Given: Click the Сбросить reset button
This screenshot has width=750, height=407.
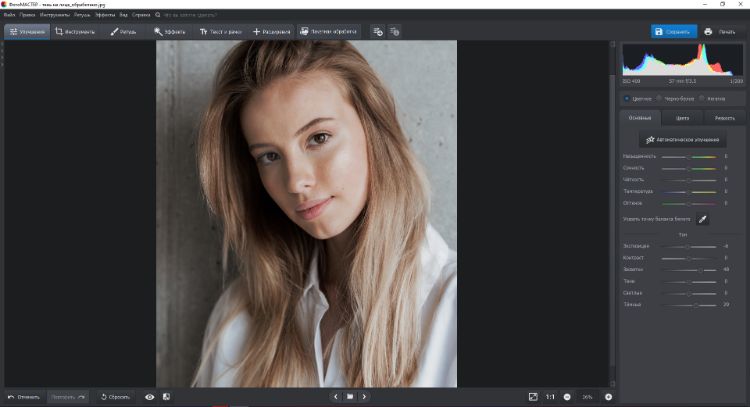Looking at the screenshot, I should [x=115, y=397].
